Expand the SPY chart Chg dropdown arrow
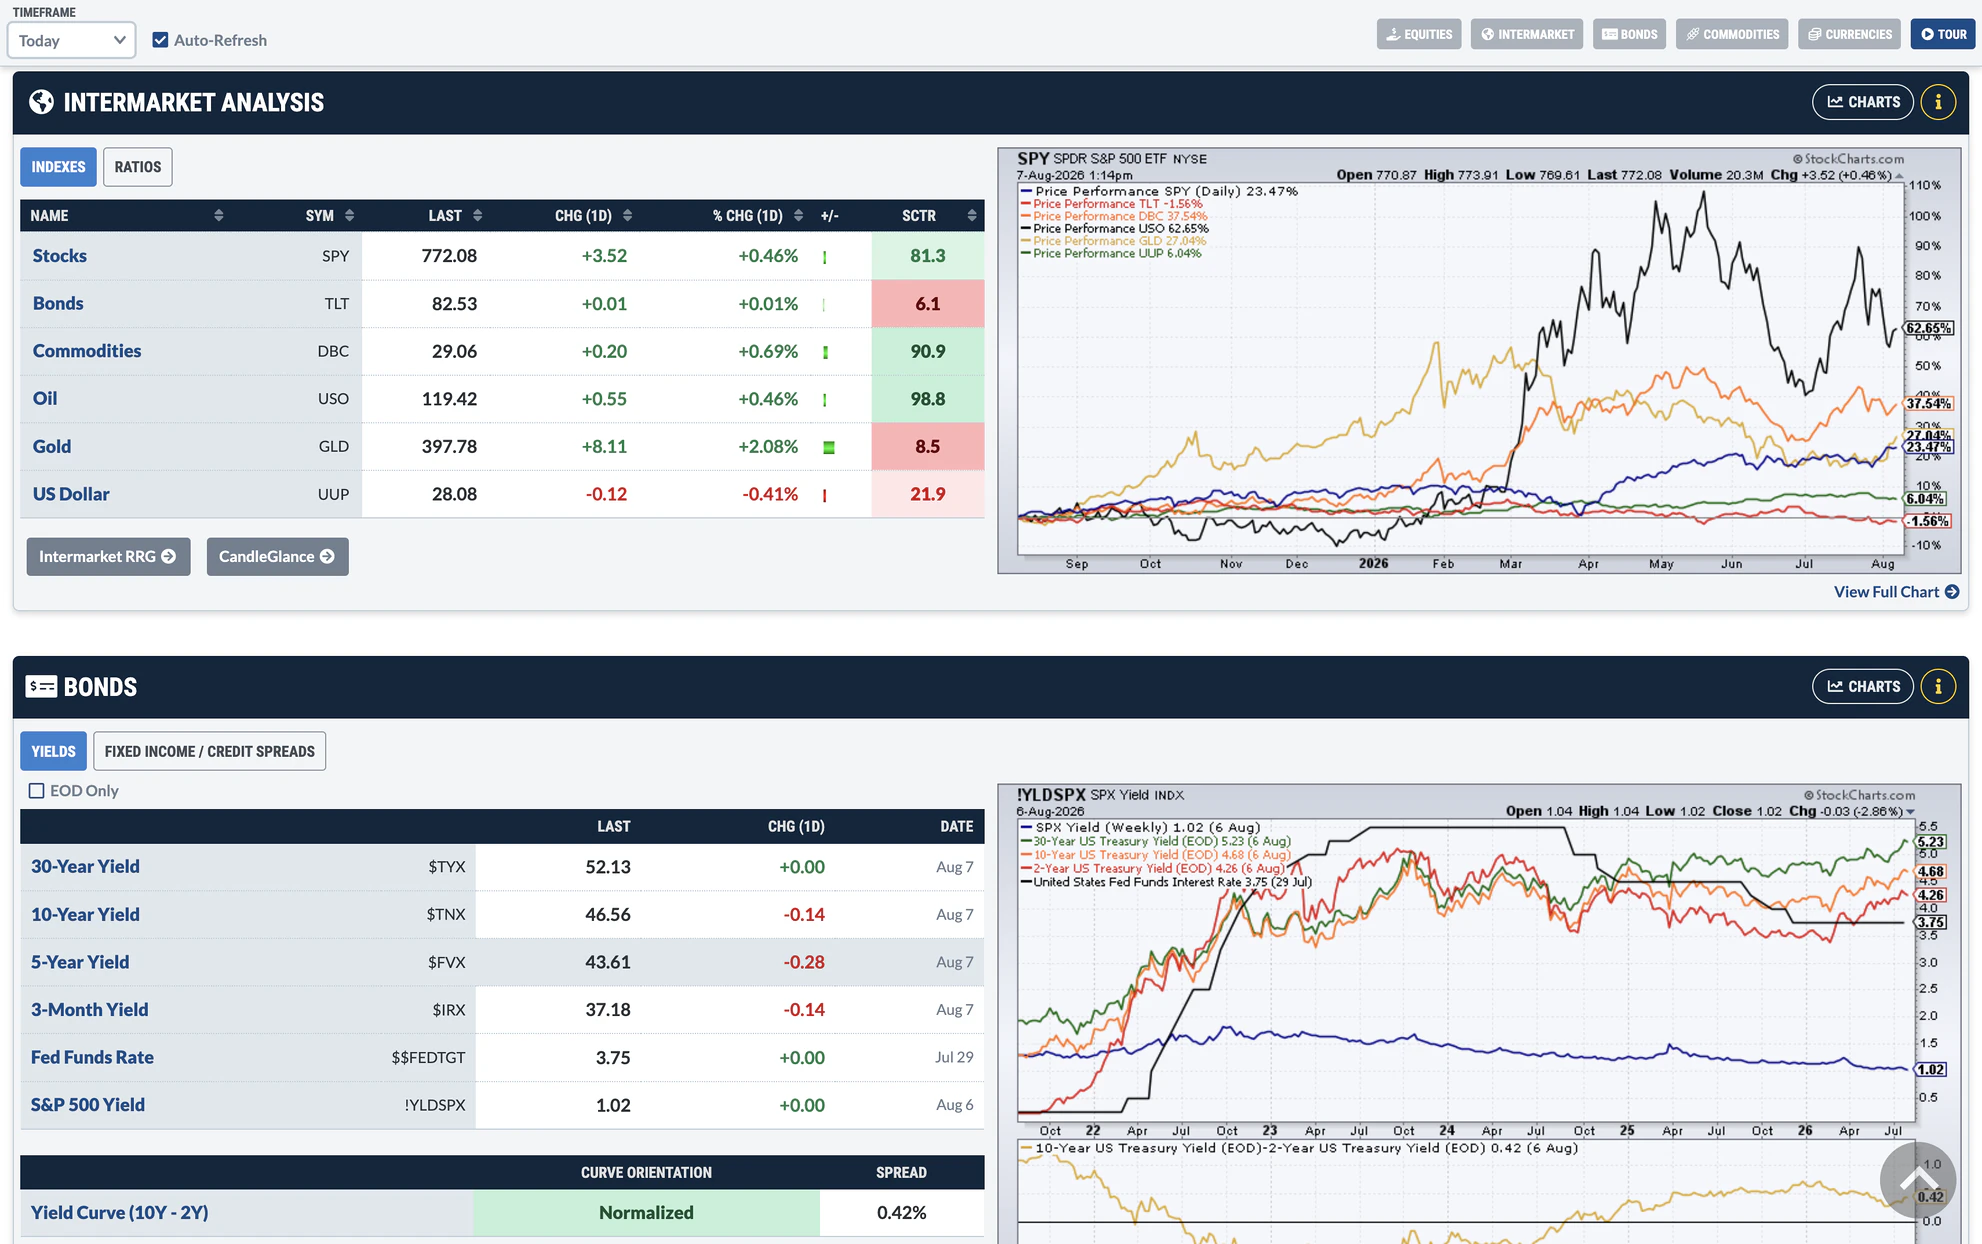This screenshot has height=1244, width=1982. pyautogui.click(x=1899, y=176)
